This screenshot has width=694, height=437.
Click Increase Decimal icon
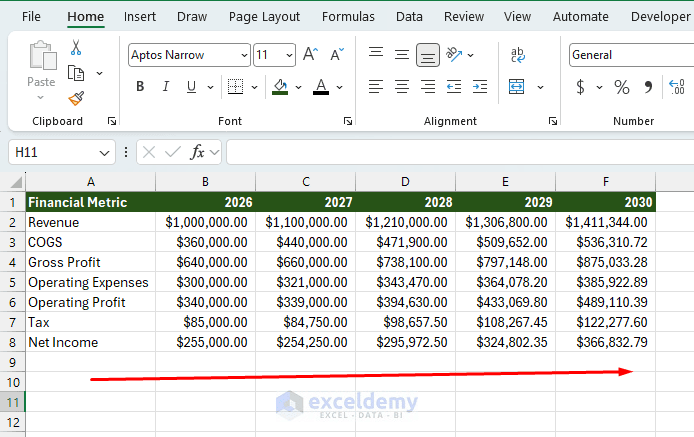(677, 87)
